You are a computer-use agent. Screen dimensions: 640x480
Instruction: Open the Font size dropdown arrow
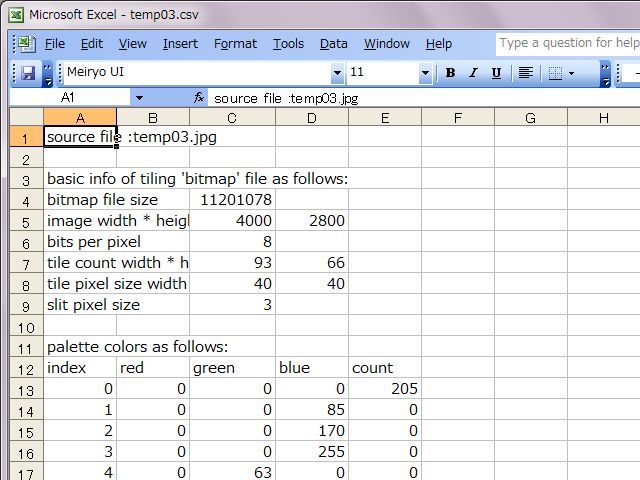pyautogui.click(x=425, y=73)
